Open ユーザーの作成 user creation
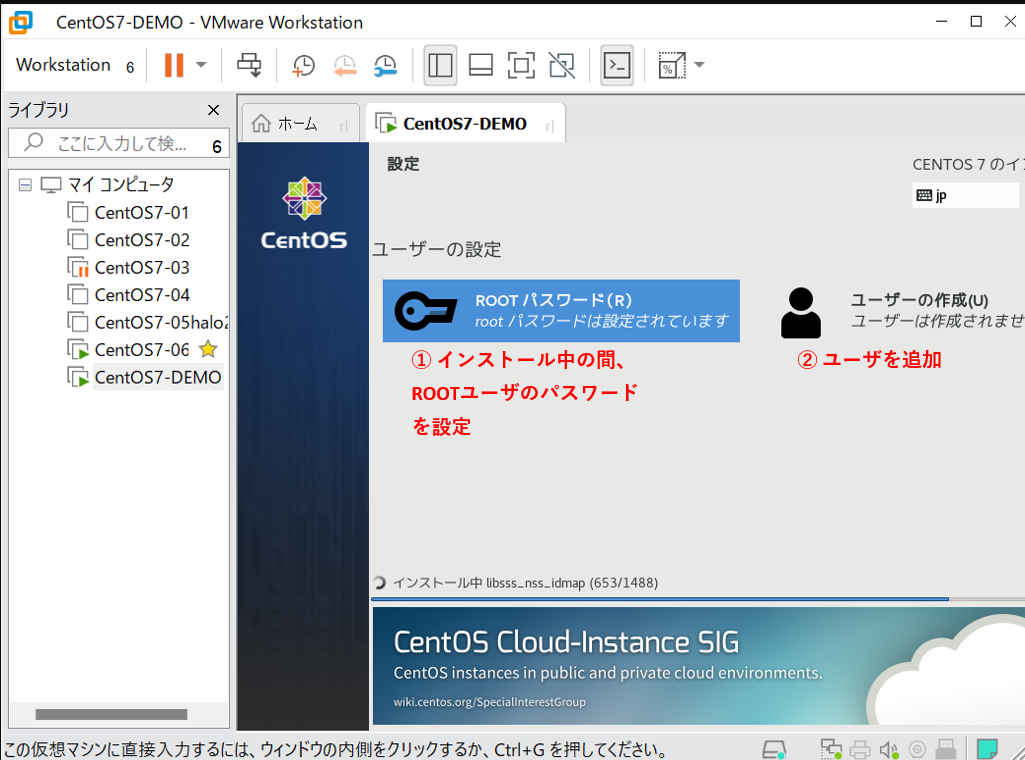Viewport: 1025px width, 760px height. click(902, 311)
